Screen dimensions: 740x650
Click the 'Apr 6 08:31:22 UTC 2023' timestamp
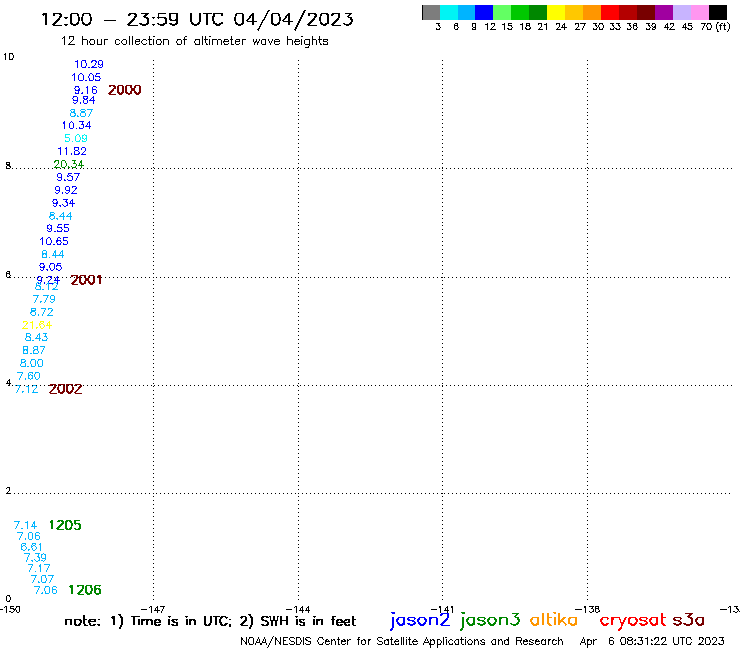pos(652,642)
